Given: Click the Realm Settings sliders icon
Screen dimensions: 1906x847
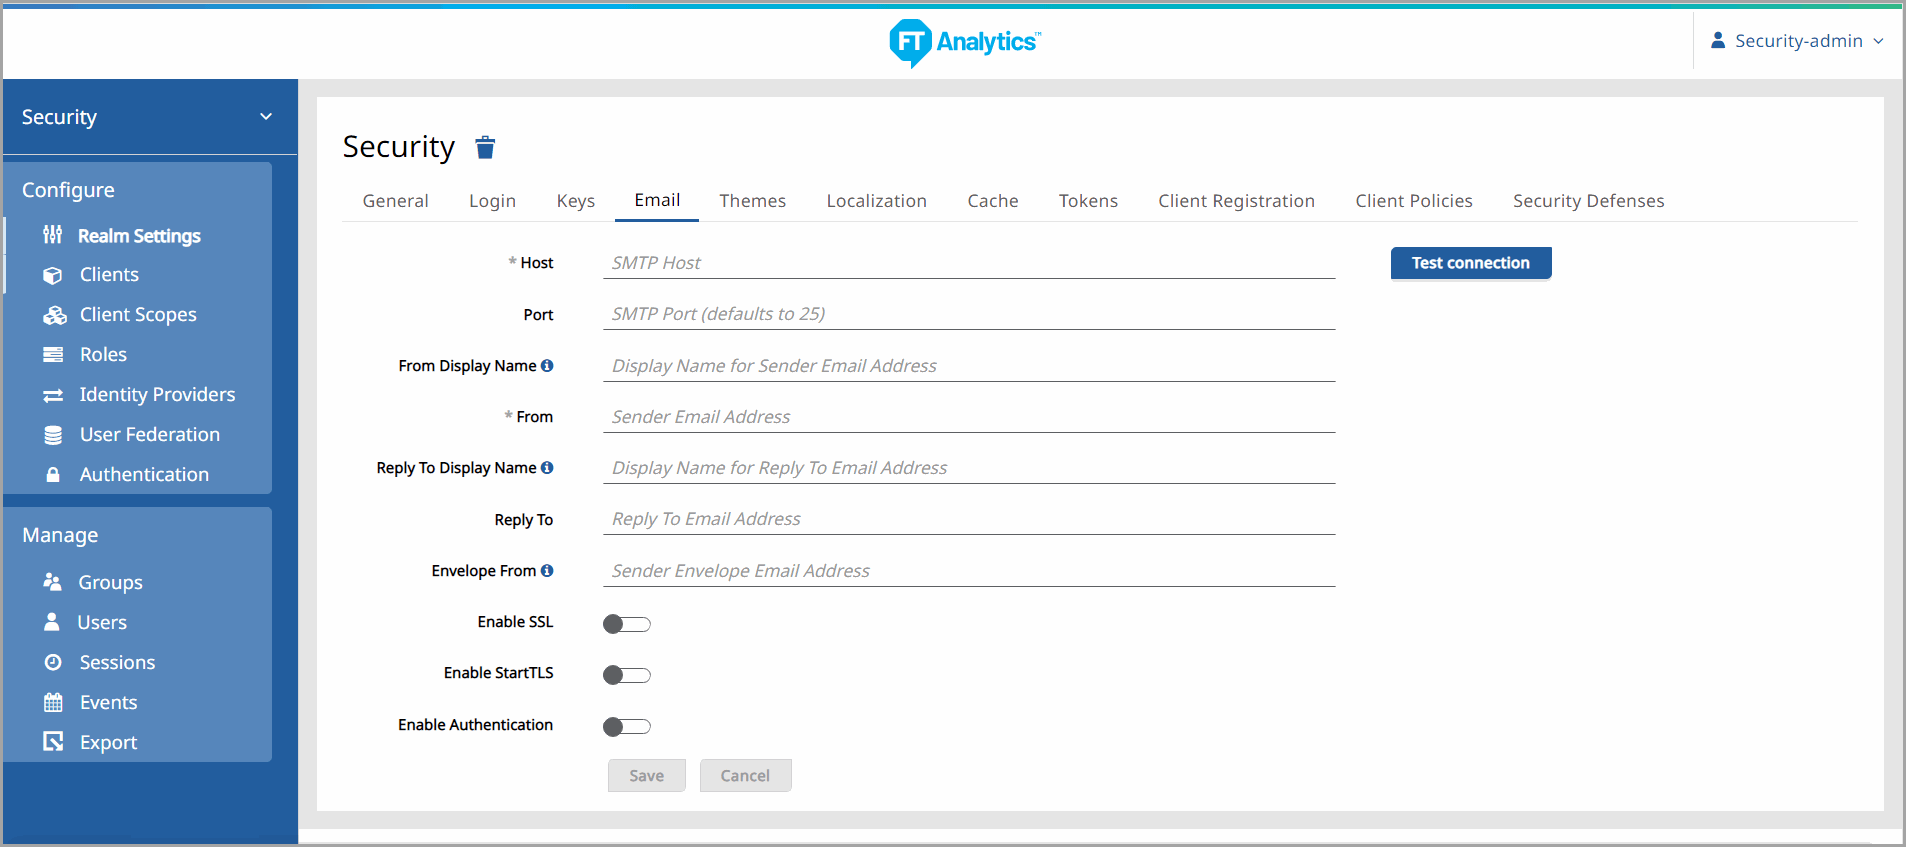Looking at the screenshot, I should (x=53, y=235).
